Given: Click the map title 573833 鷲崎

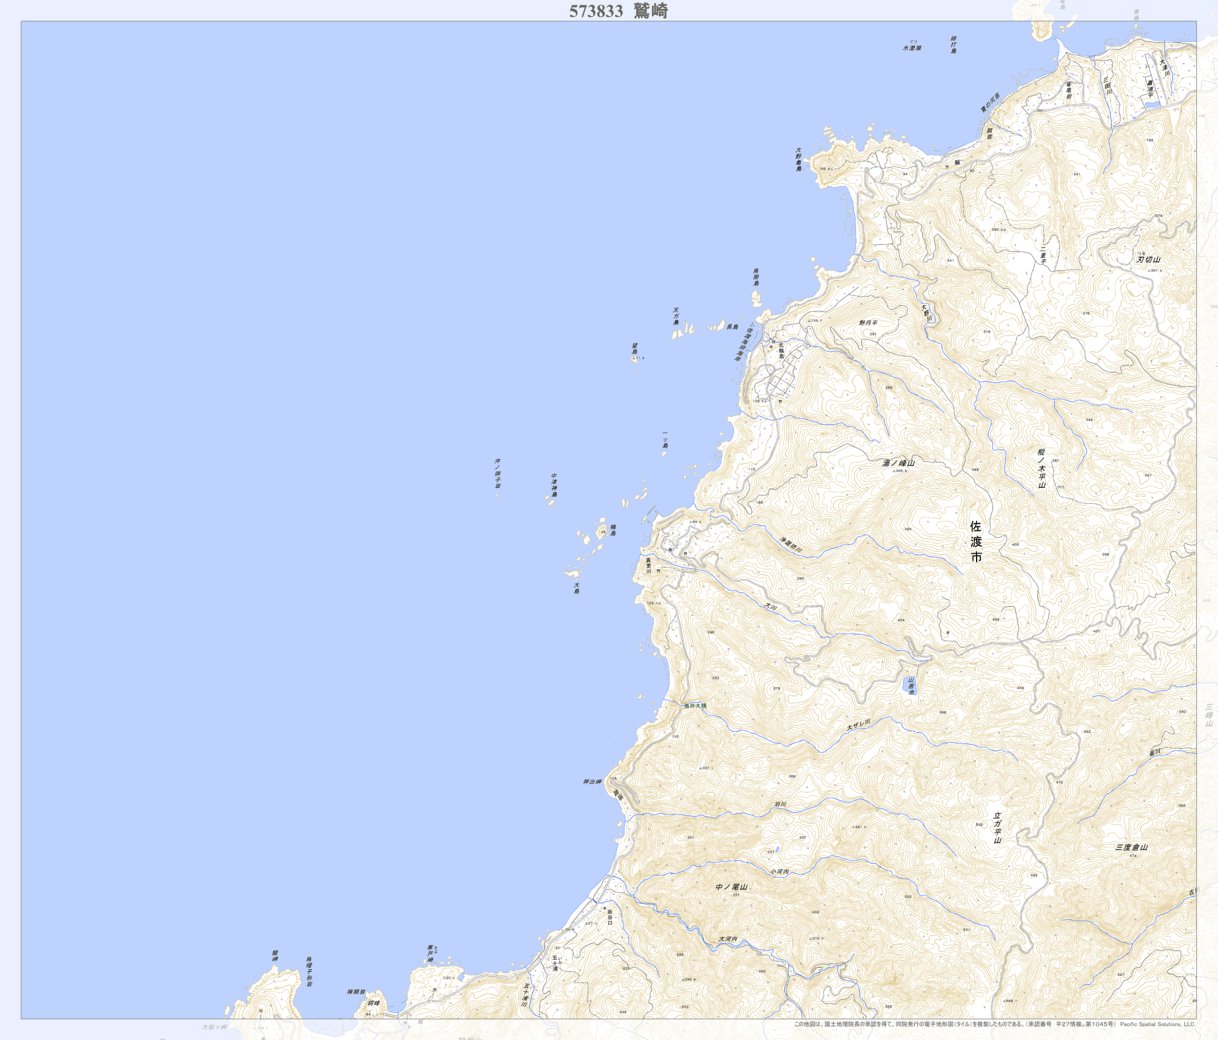Looking at the screenshot, I should click(x=618, y=11).
